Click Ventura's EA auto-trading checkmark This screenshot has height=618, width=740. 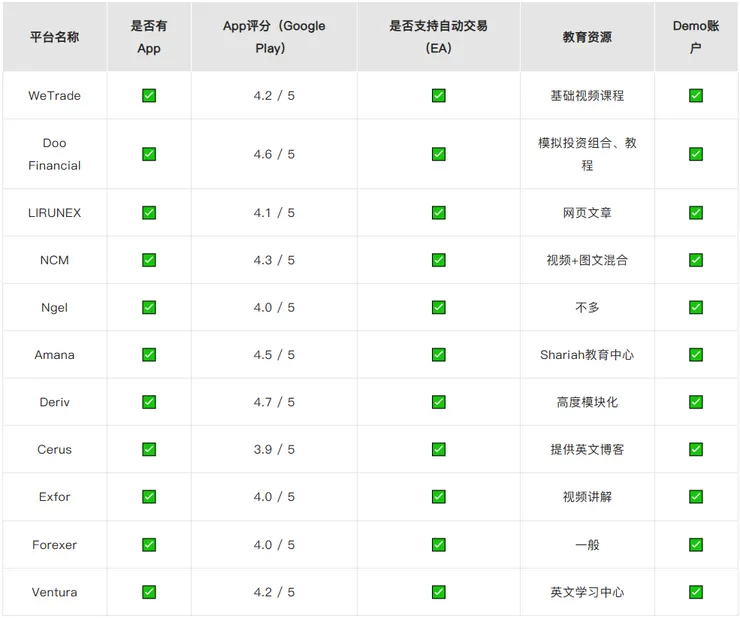pos(439,592)
